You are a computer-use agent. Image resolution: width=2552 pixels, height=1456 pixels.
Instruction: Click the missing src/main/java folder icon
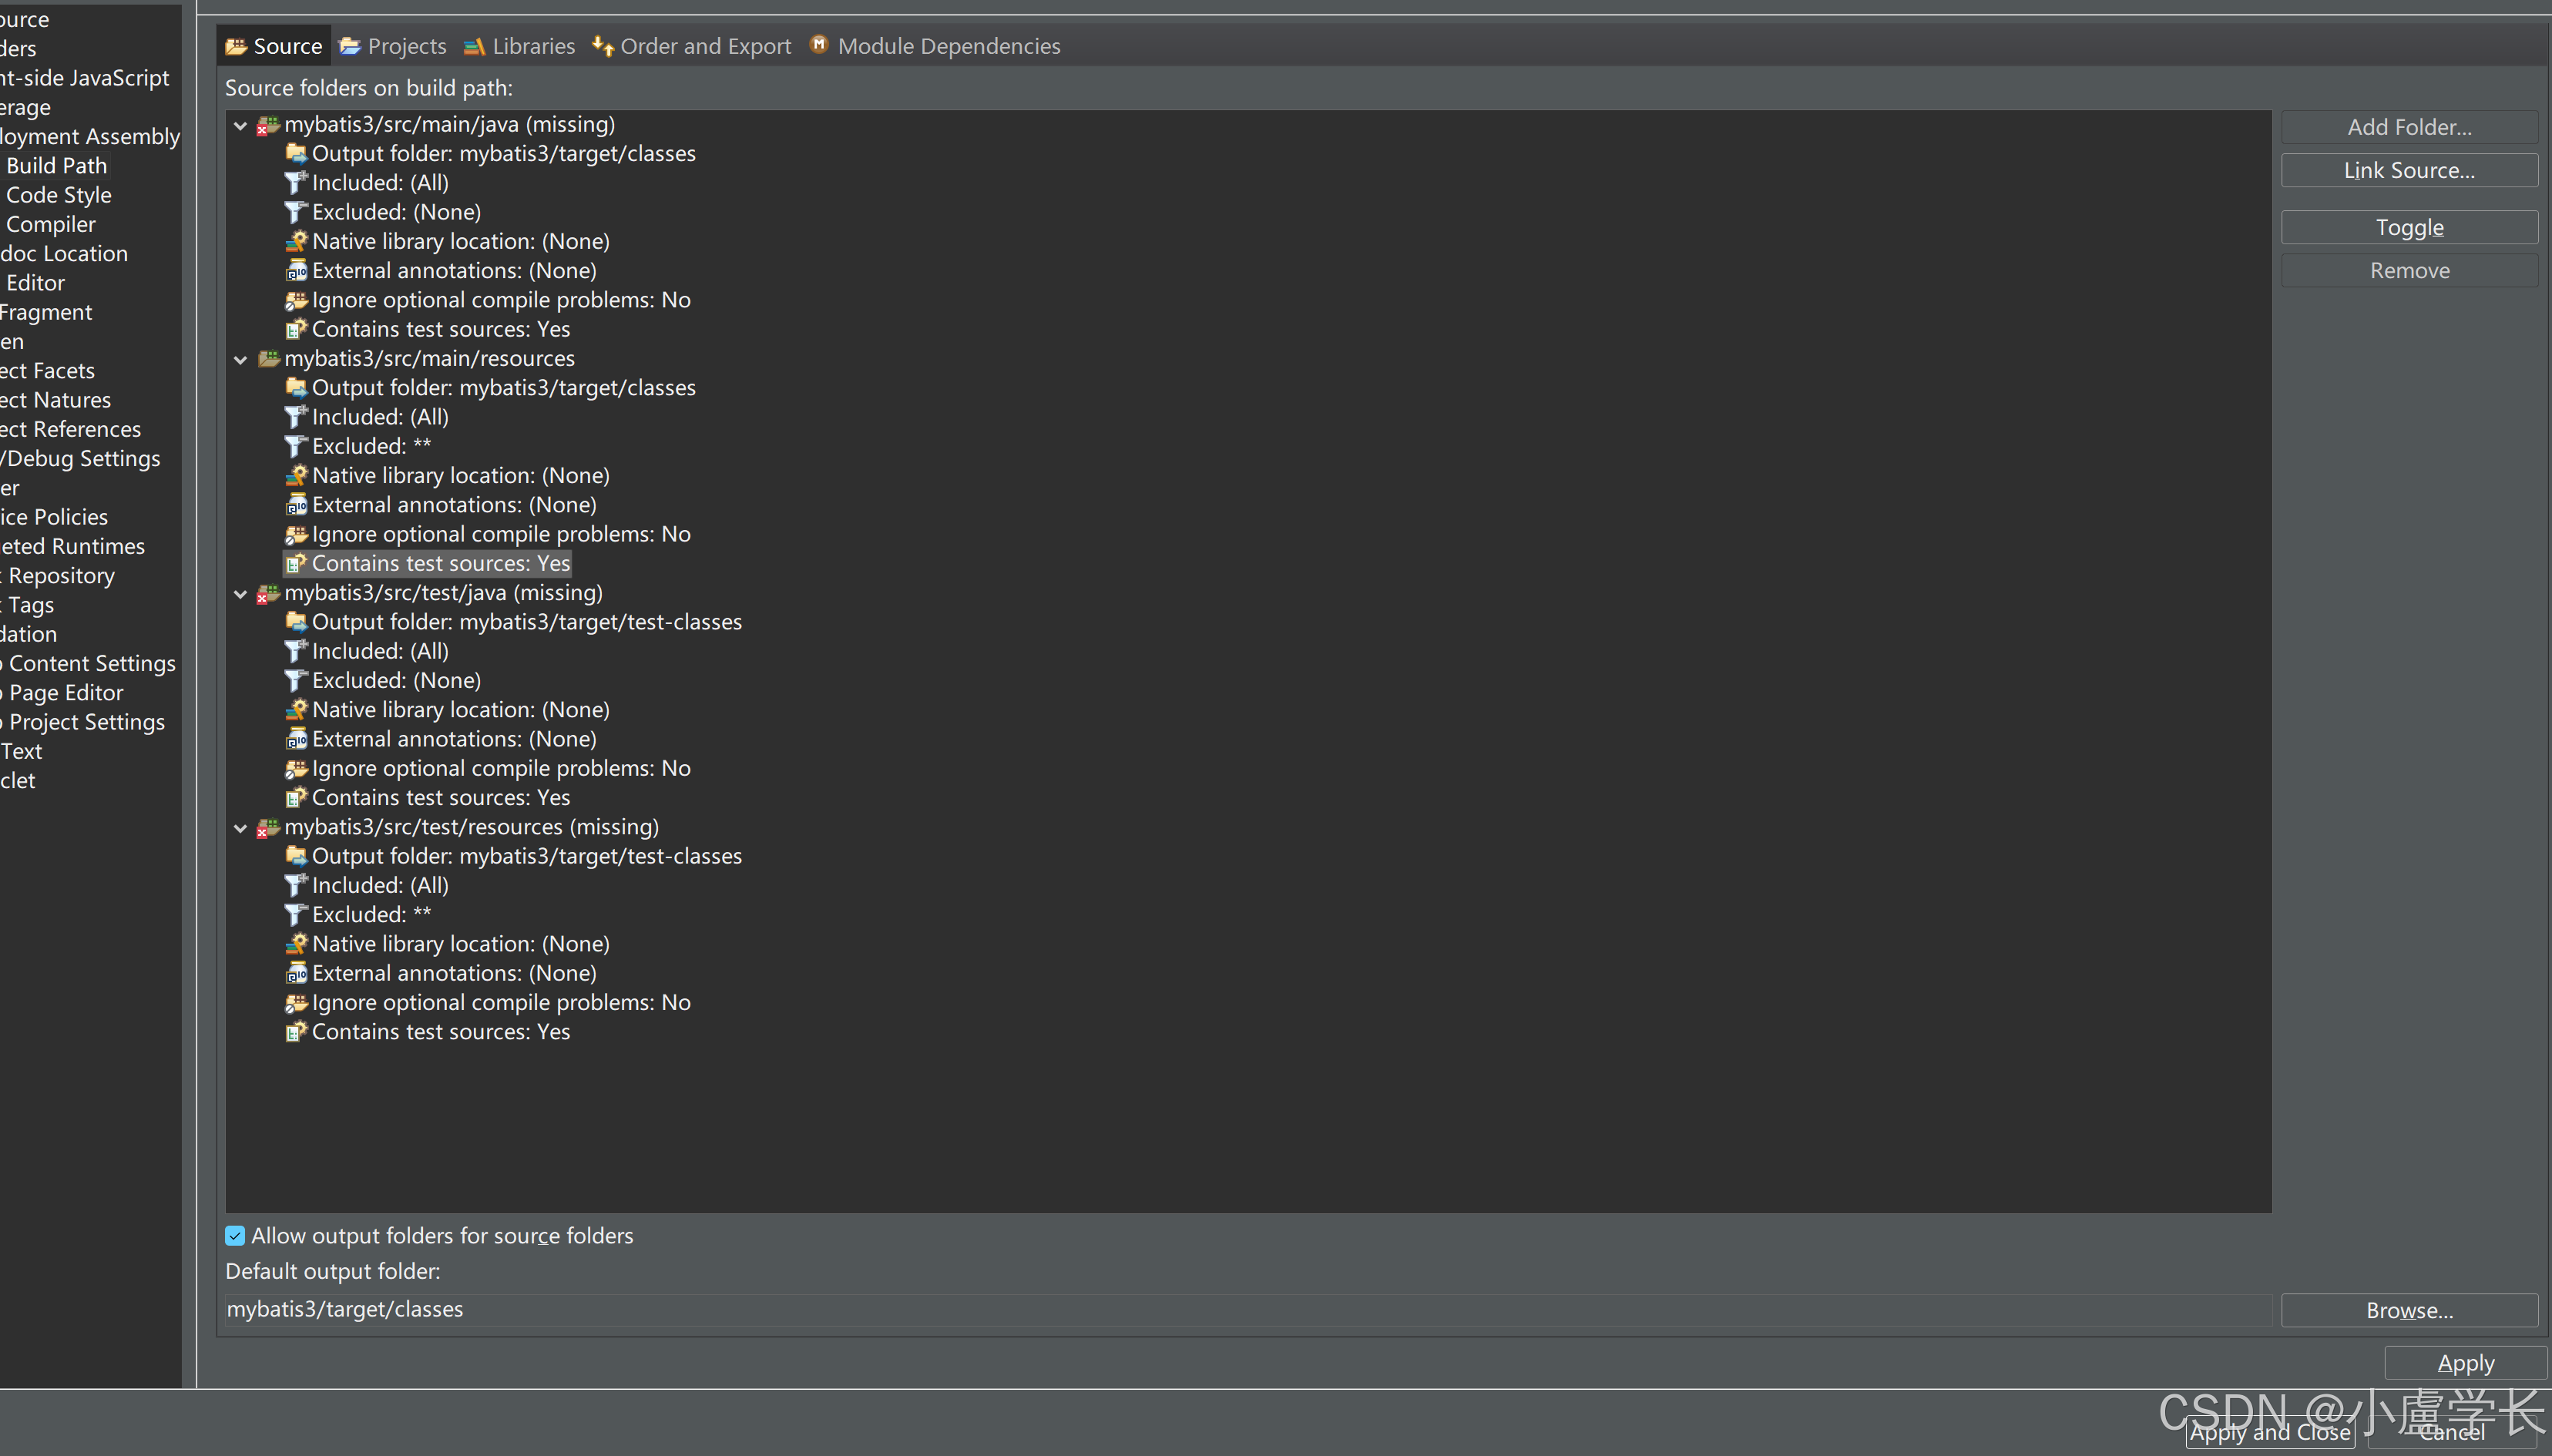click(268, 125)
